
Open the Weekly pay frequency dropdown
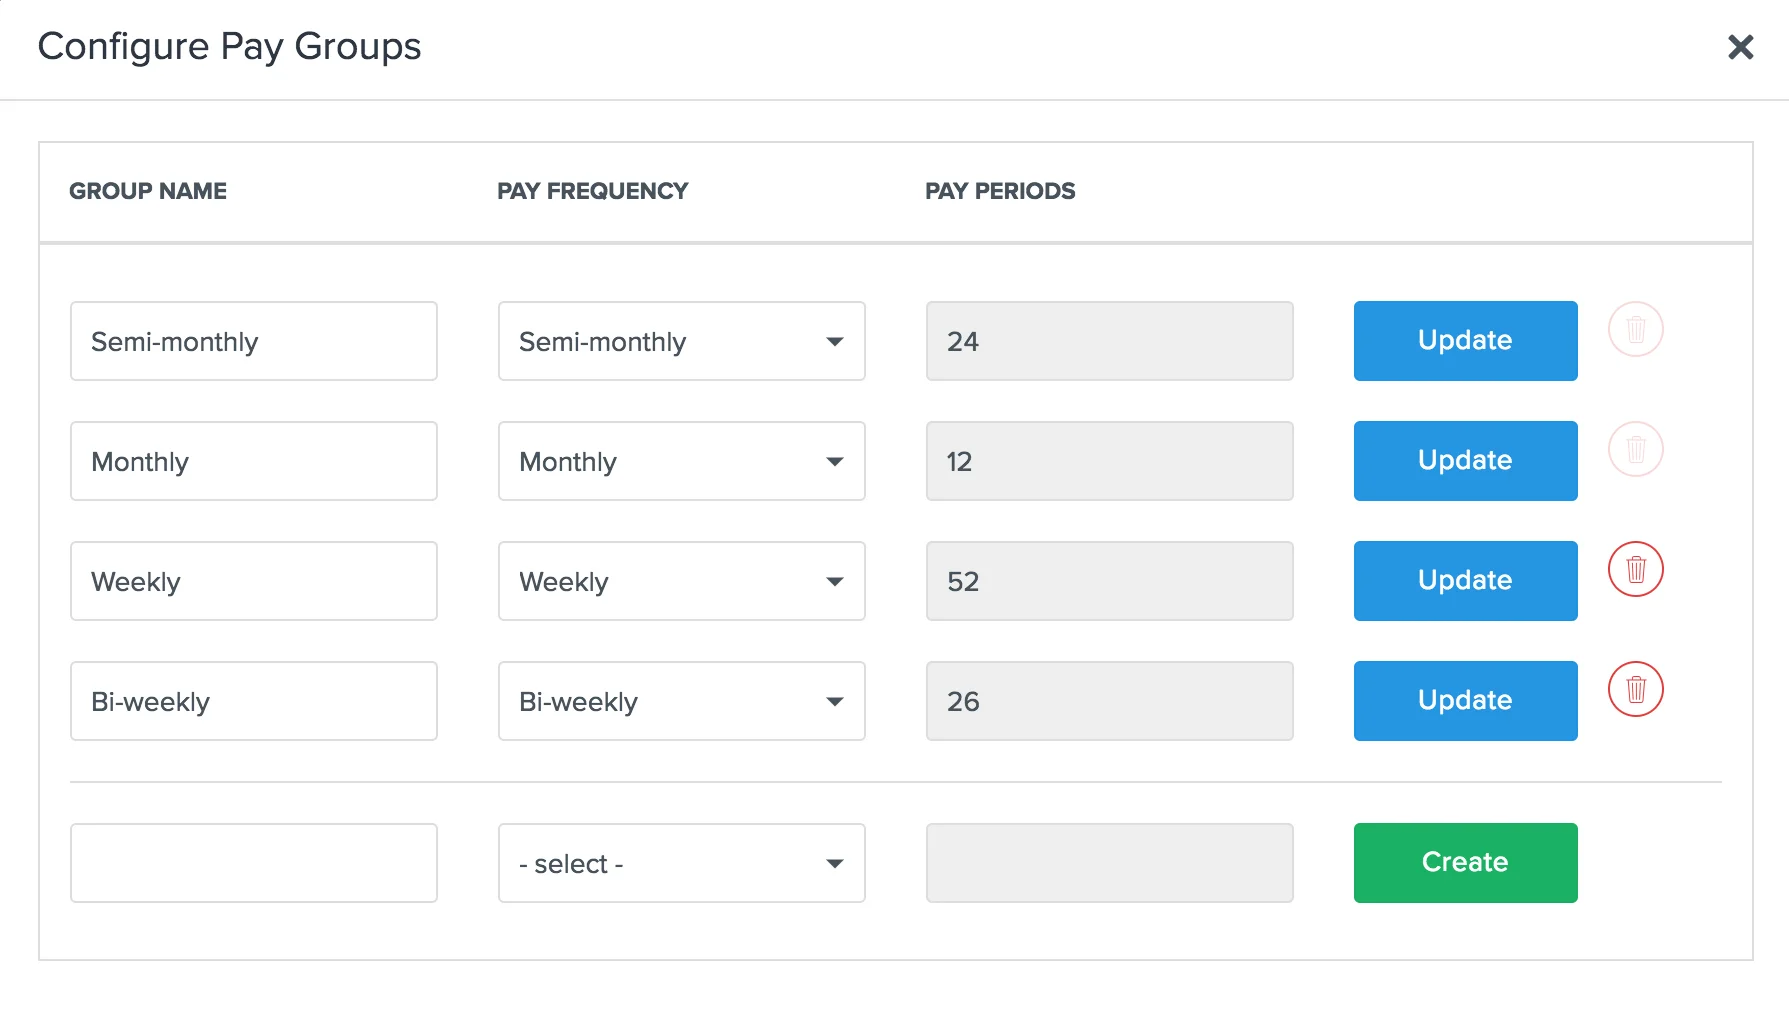pos(681,581)
